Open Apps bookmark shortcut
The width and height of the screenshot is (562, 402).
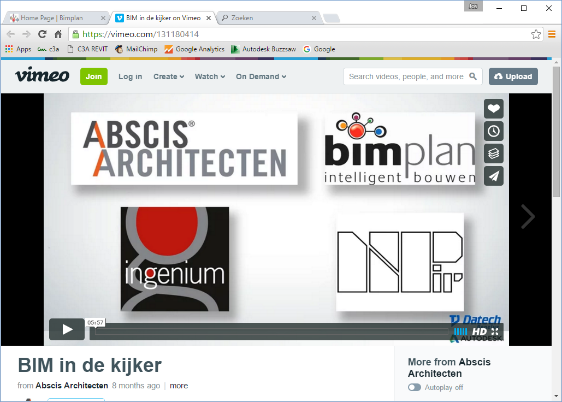pyautogui.click(x=19, y=49)
